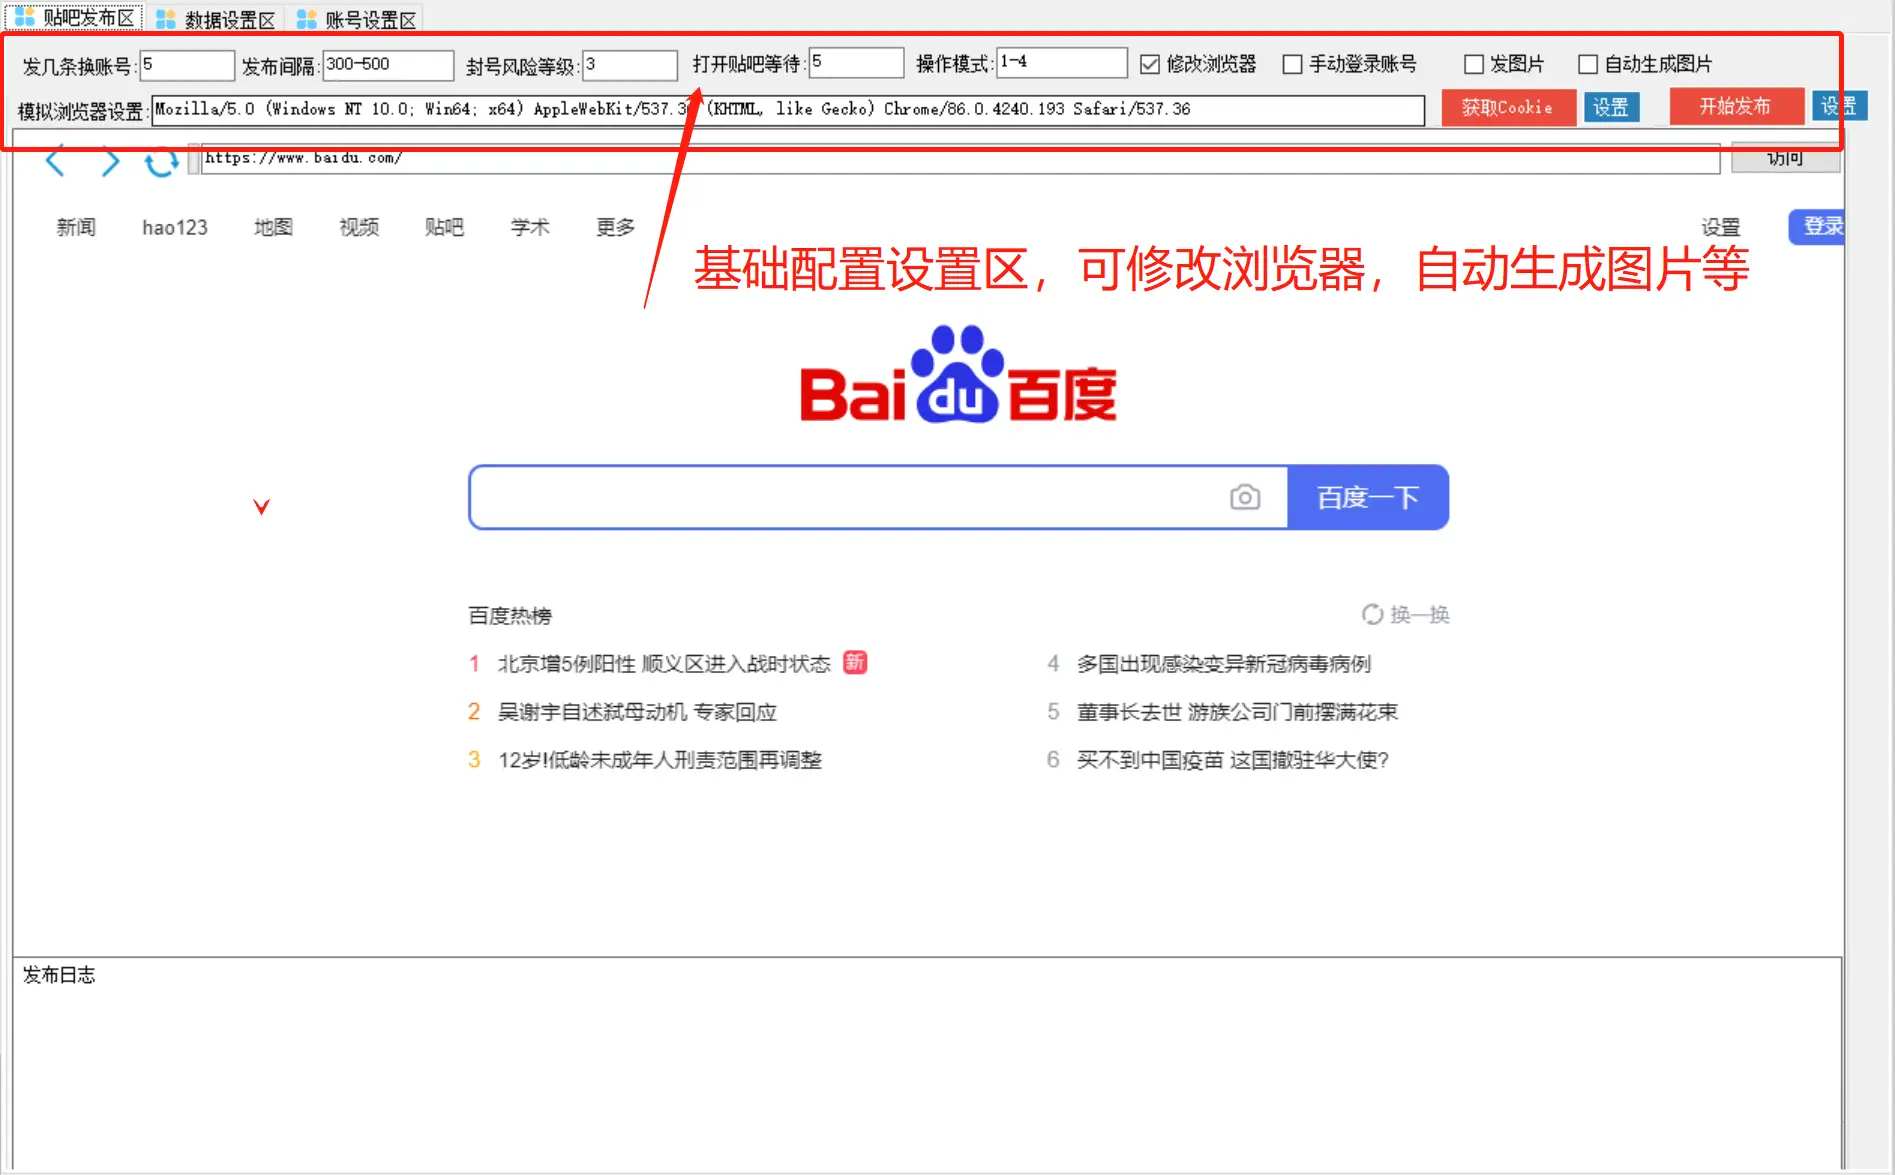Reload the page with the refresh icon

coord(161,162)
